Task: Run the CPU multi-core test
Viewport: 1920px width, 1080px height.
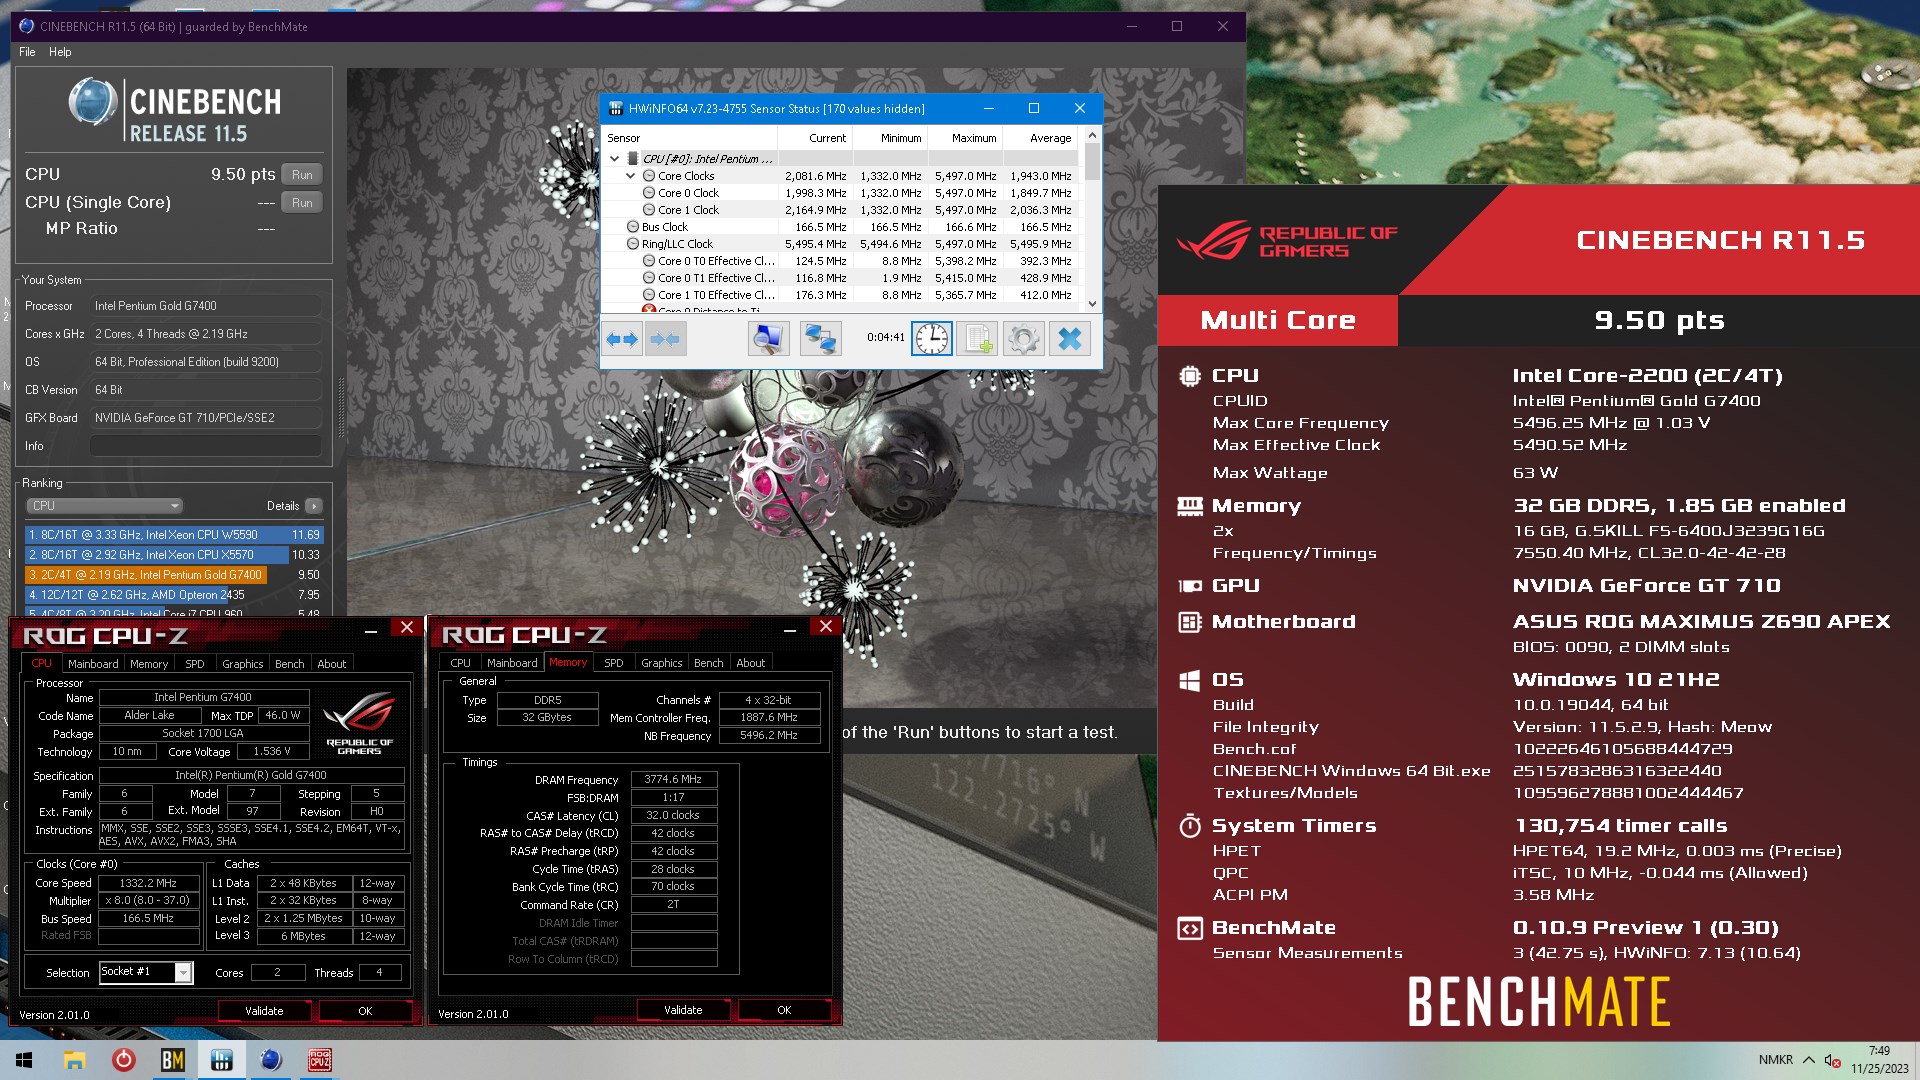Action: pos(302,175)
